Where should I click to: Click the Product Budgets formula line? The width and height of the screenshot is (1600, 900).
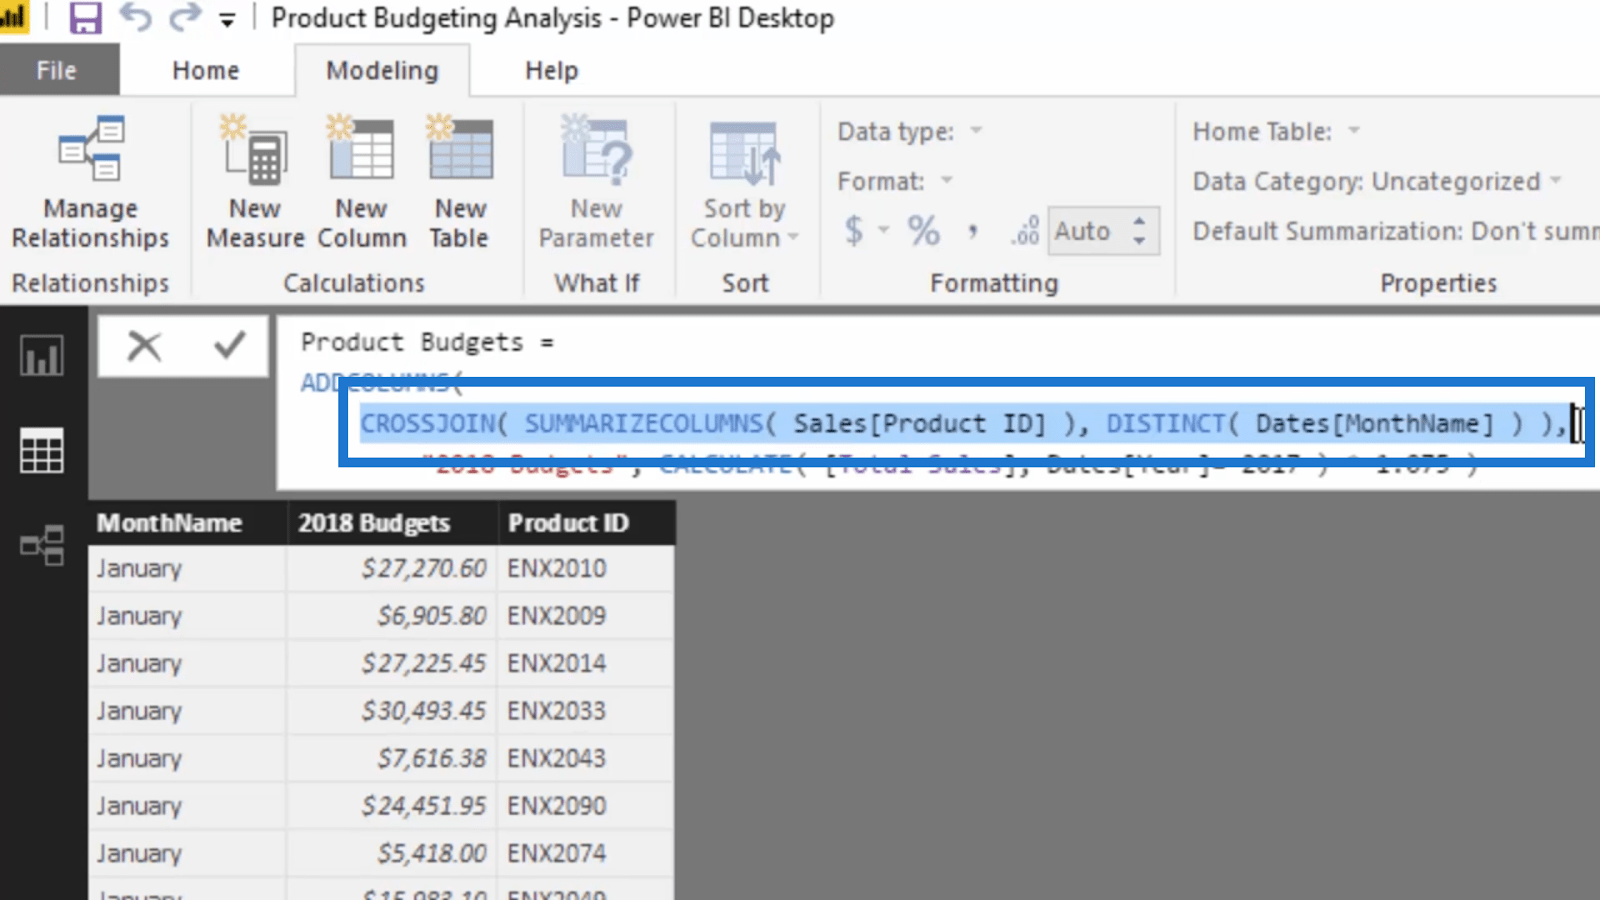(428, 342)
